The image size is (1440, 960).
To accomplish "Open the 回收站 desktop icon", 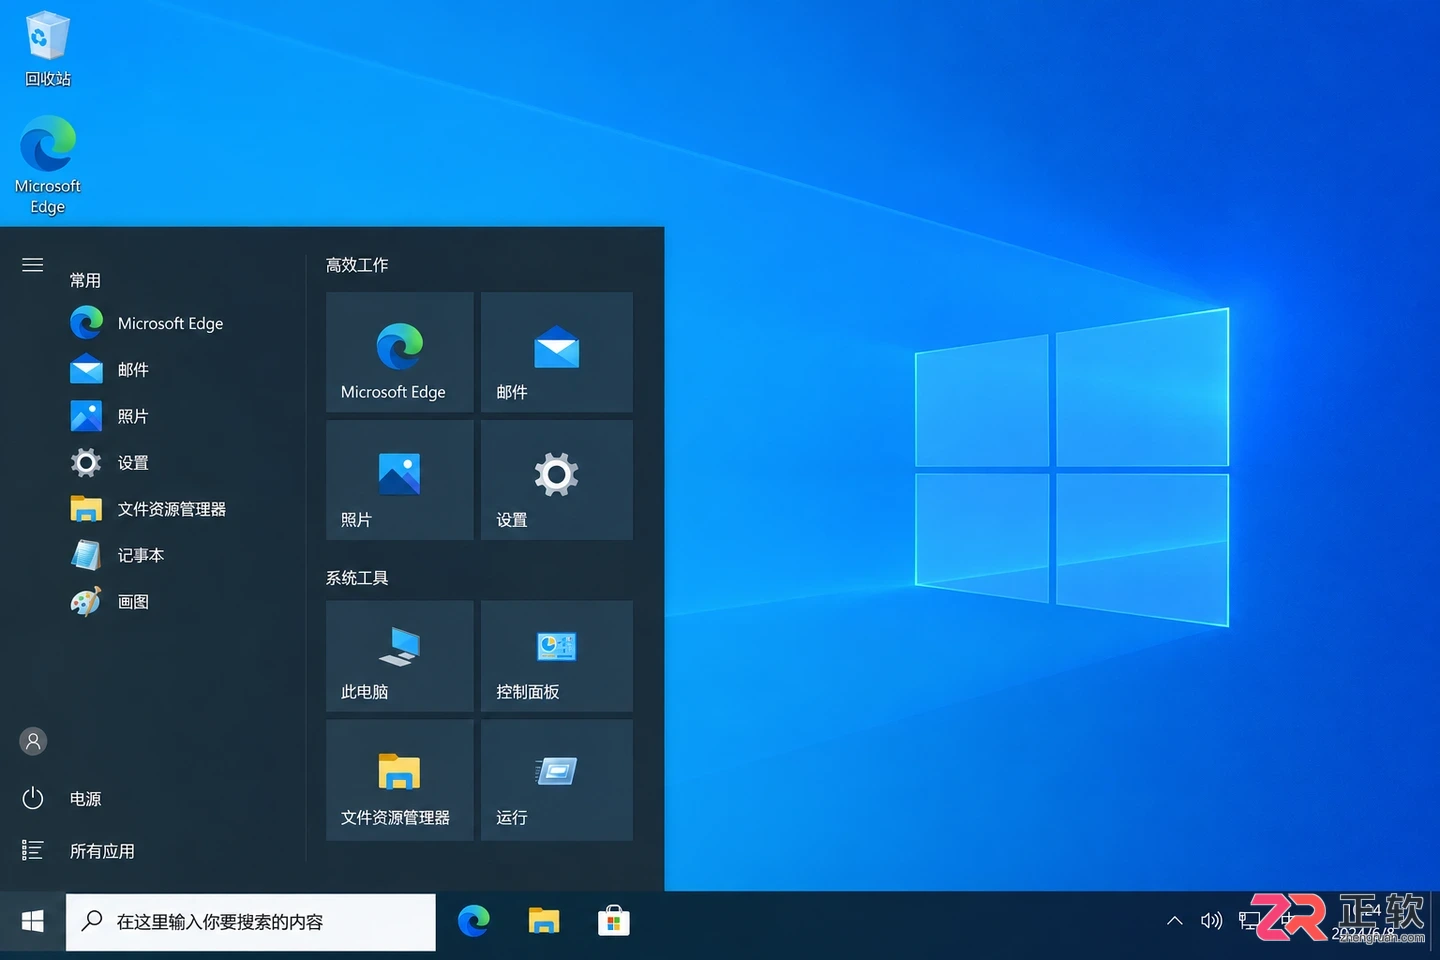I will click(x=47, y=49).
